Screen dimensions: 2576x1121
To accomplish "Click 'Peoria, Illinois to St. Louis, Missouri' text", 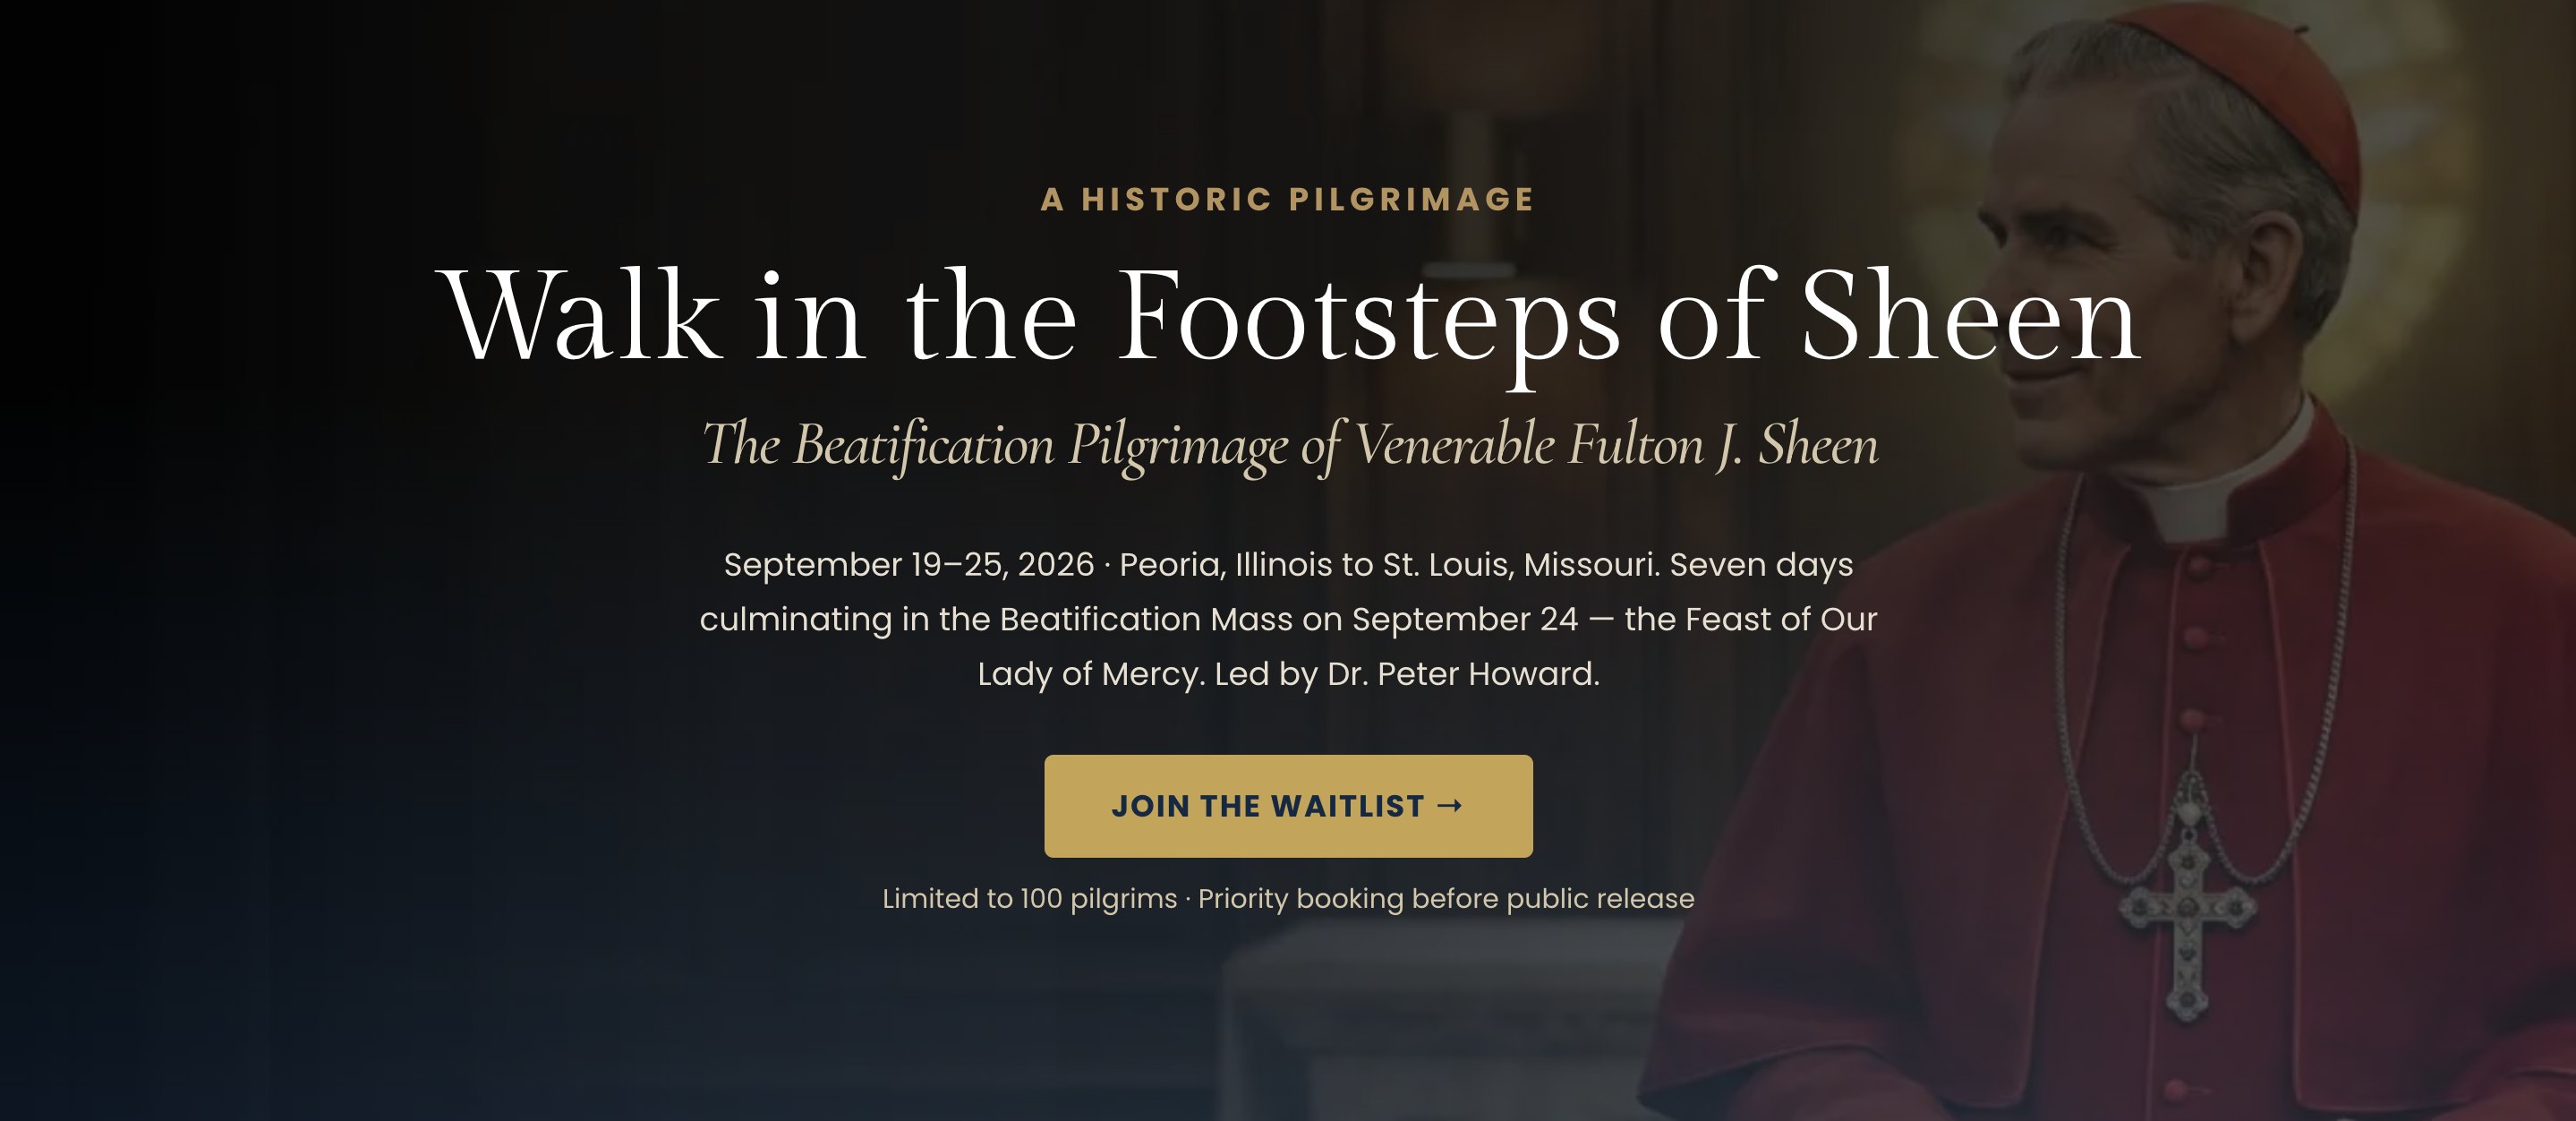I will tap(1388, 564).
